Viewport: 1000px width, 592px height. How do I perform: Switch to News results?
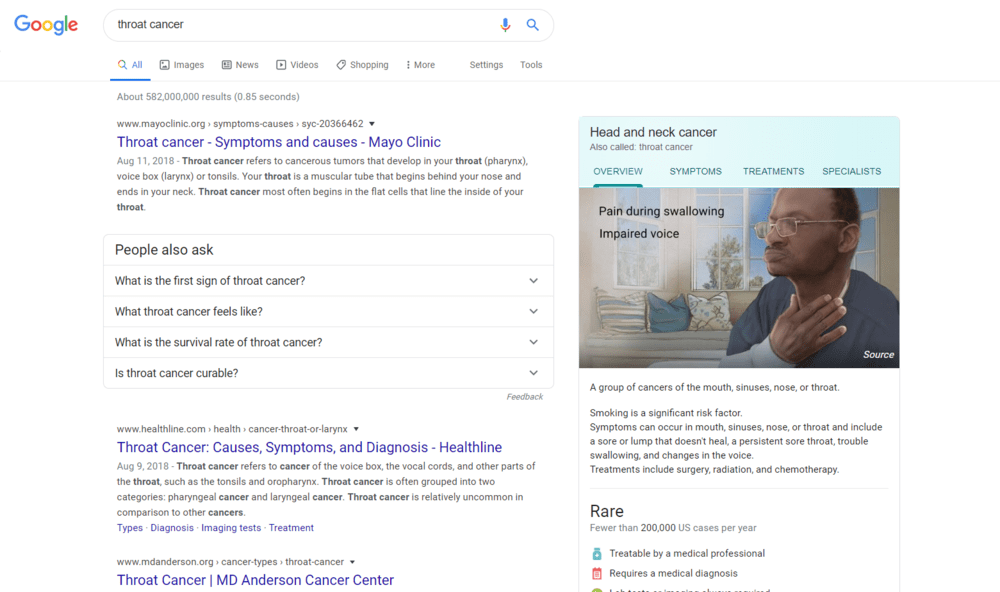coord(240,65)
